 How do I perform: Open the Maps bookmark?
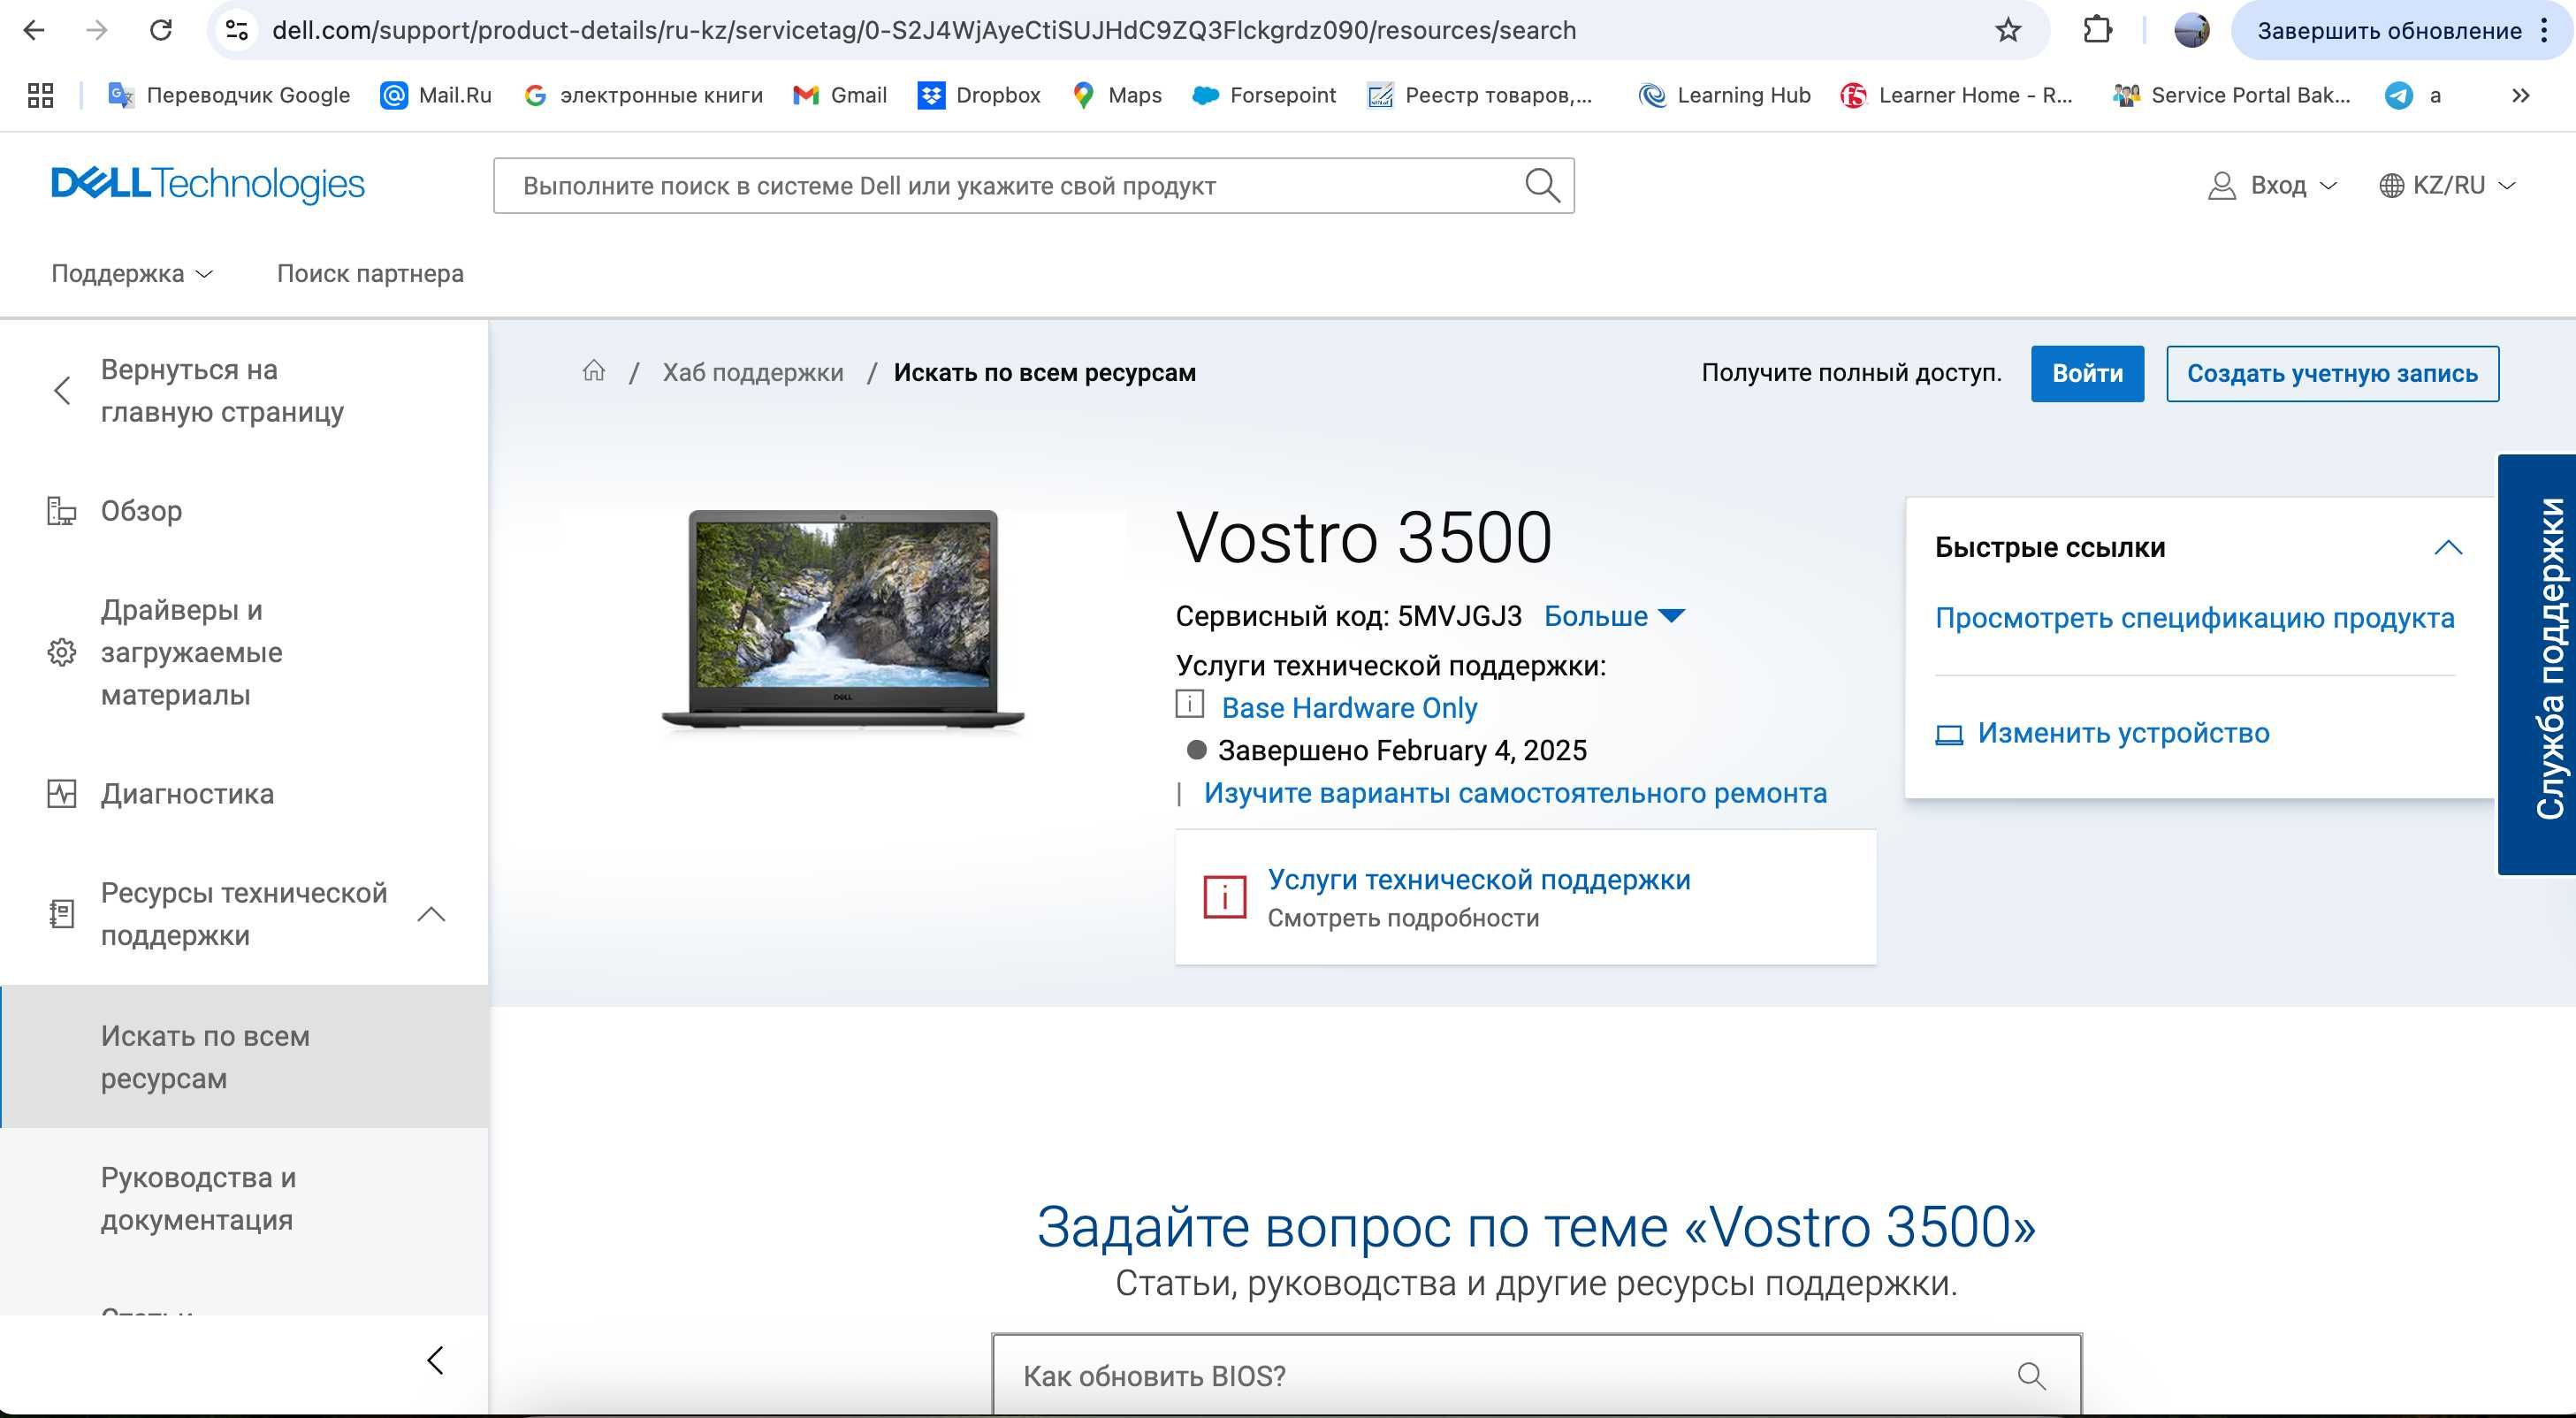pos(1116,95)
